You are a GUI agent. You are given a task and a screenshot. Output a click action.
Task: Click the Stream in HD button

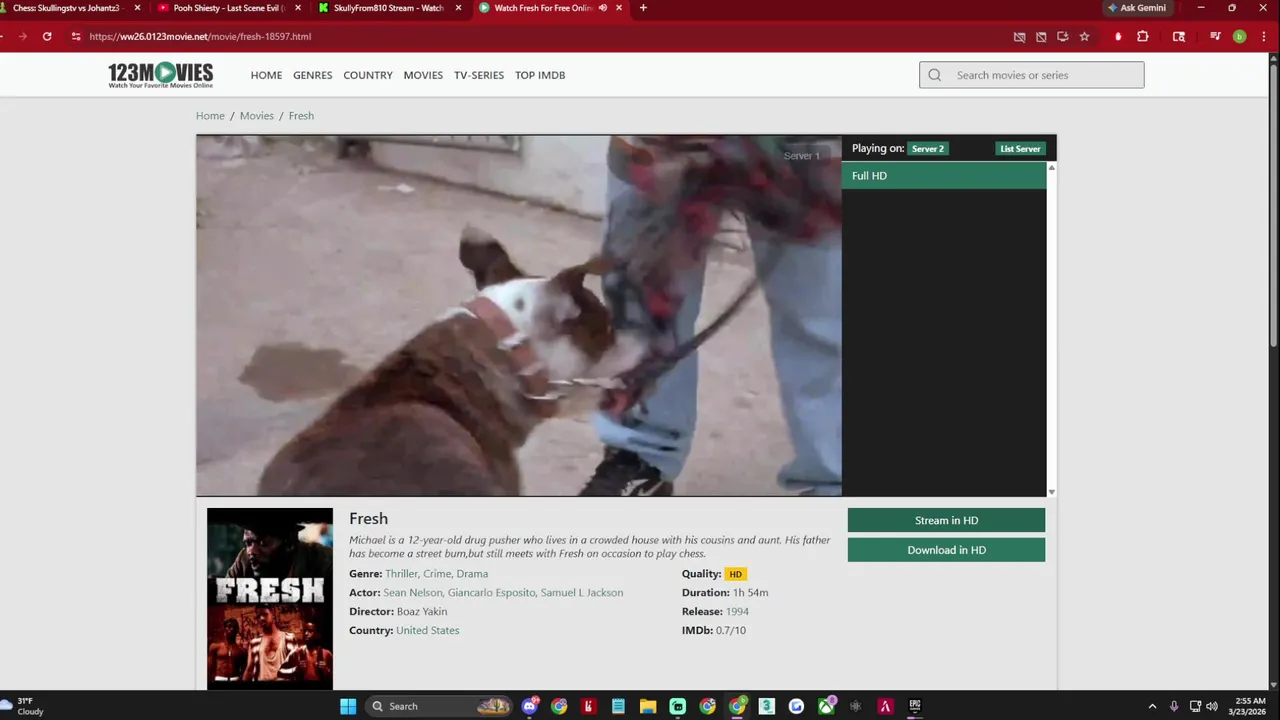[x=946, y=520]
